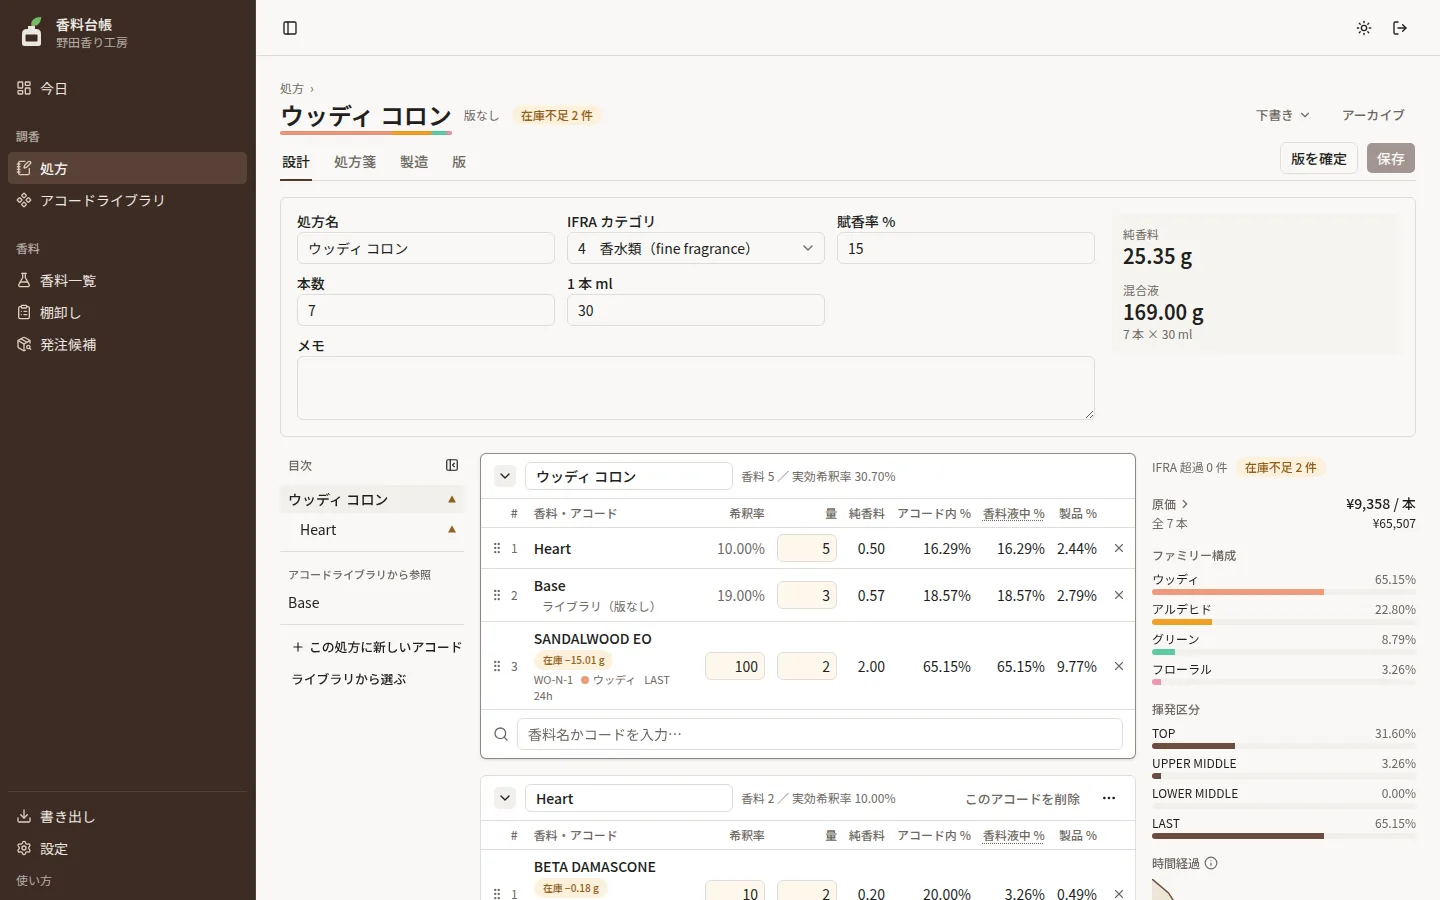The image size is (1440, 900).
Task: Click the 保存 button
Action: pos(1391,158)
